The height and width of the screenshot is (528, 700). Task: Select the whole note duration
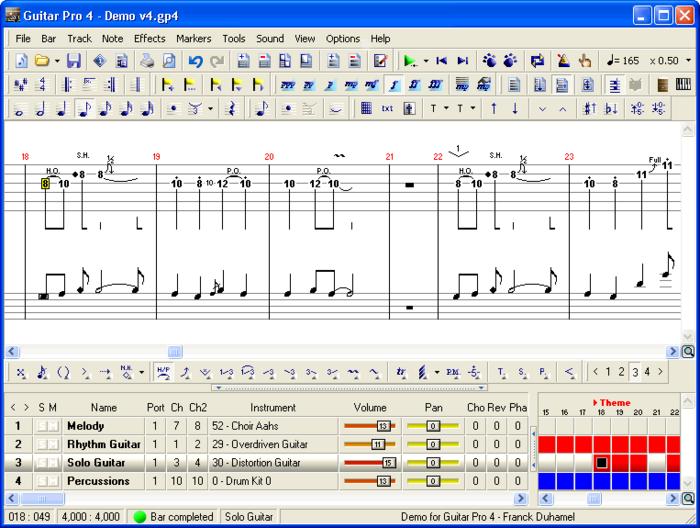click(x=19, y=108)
